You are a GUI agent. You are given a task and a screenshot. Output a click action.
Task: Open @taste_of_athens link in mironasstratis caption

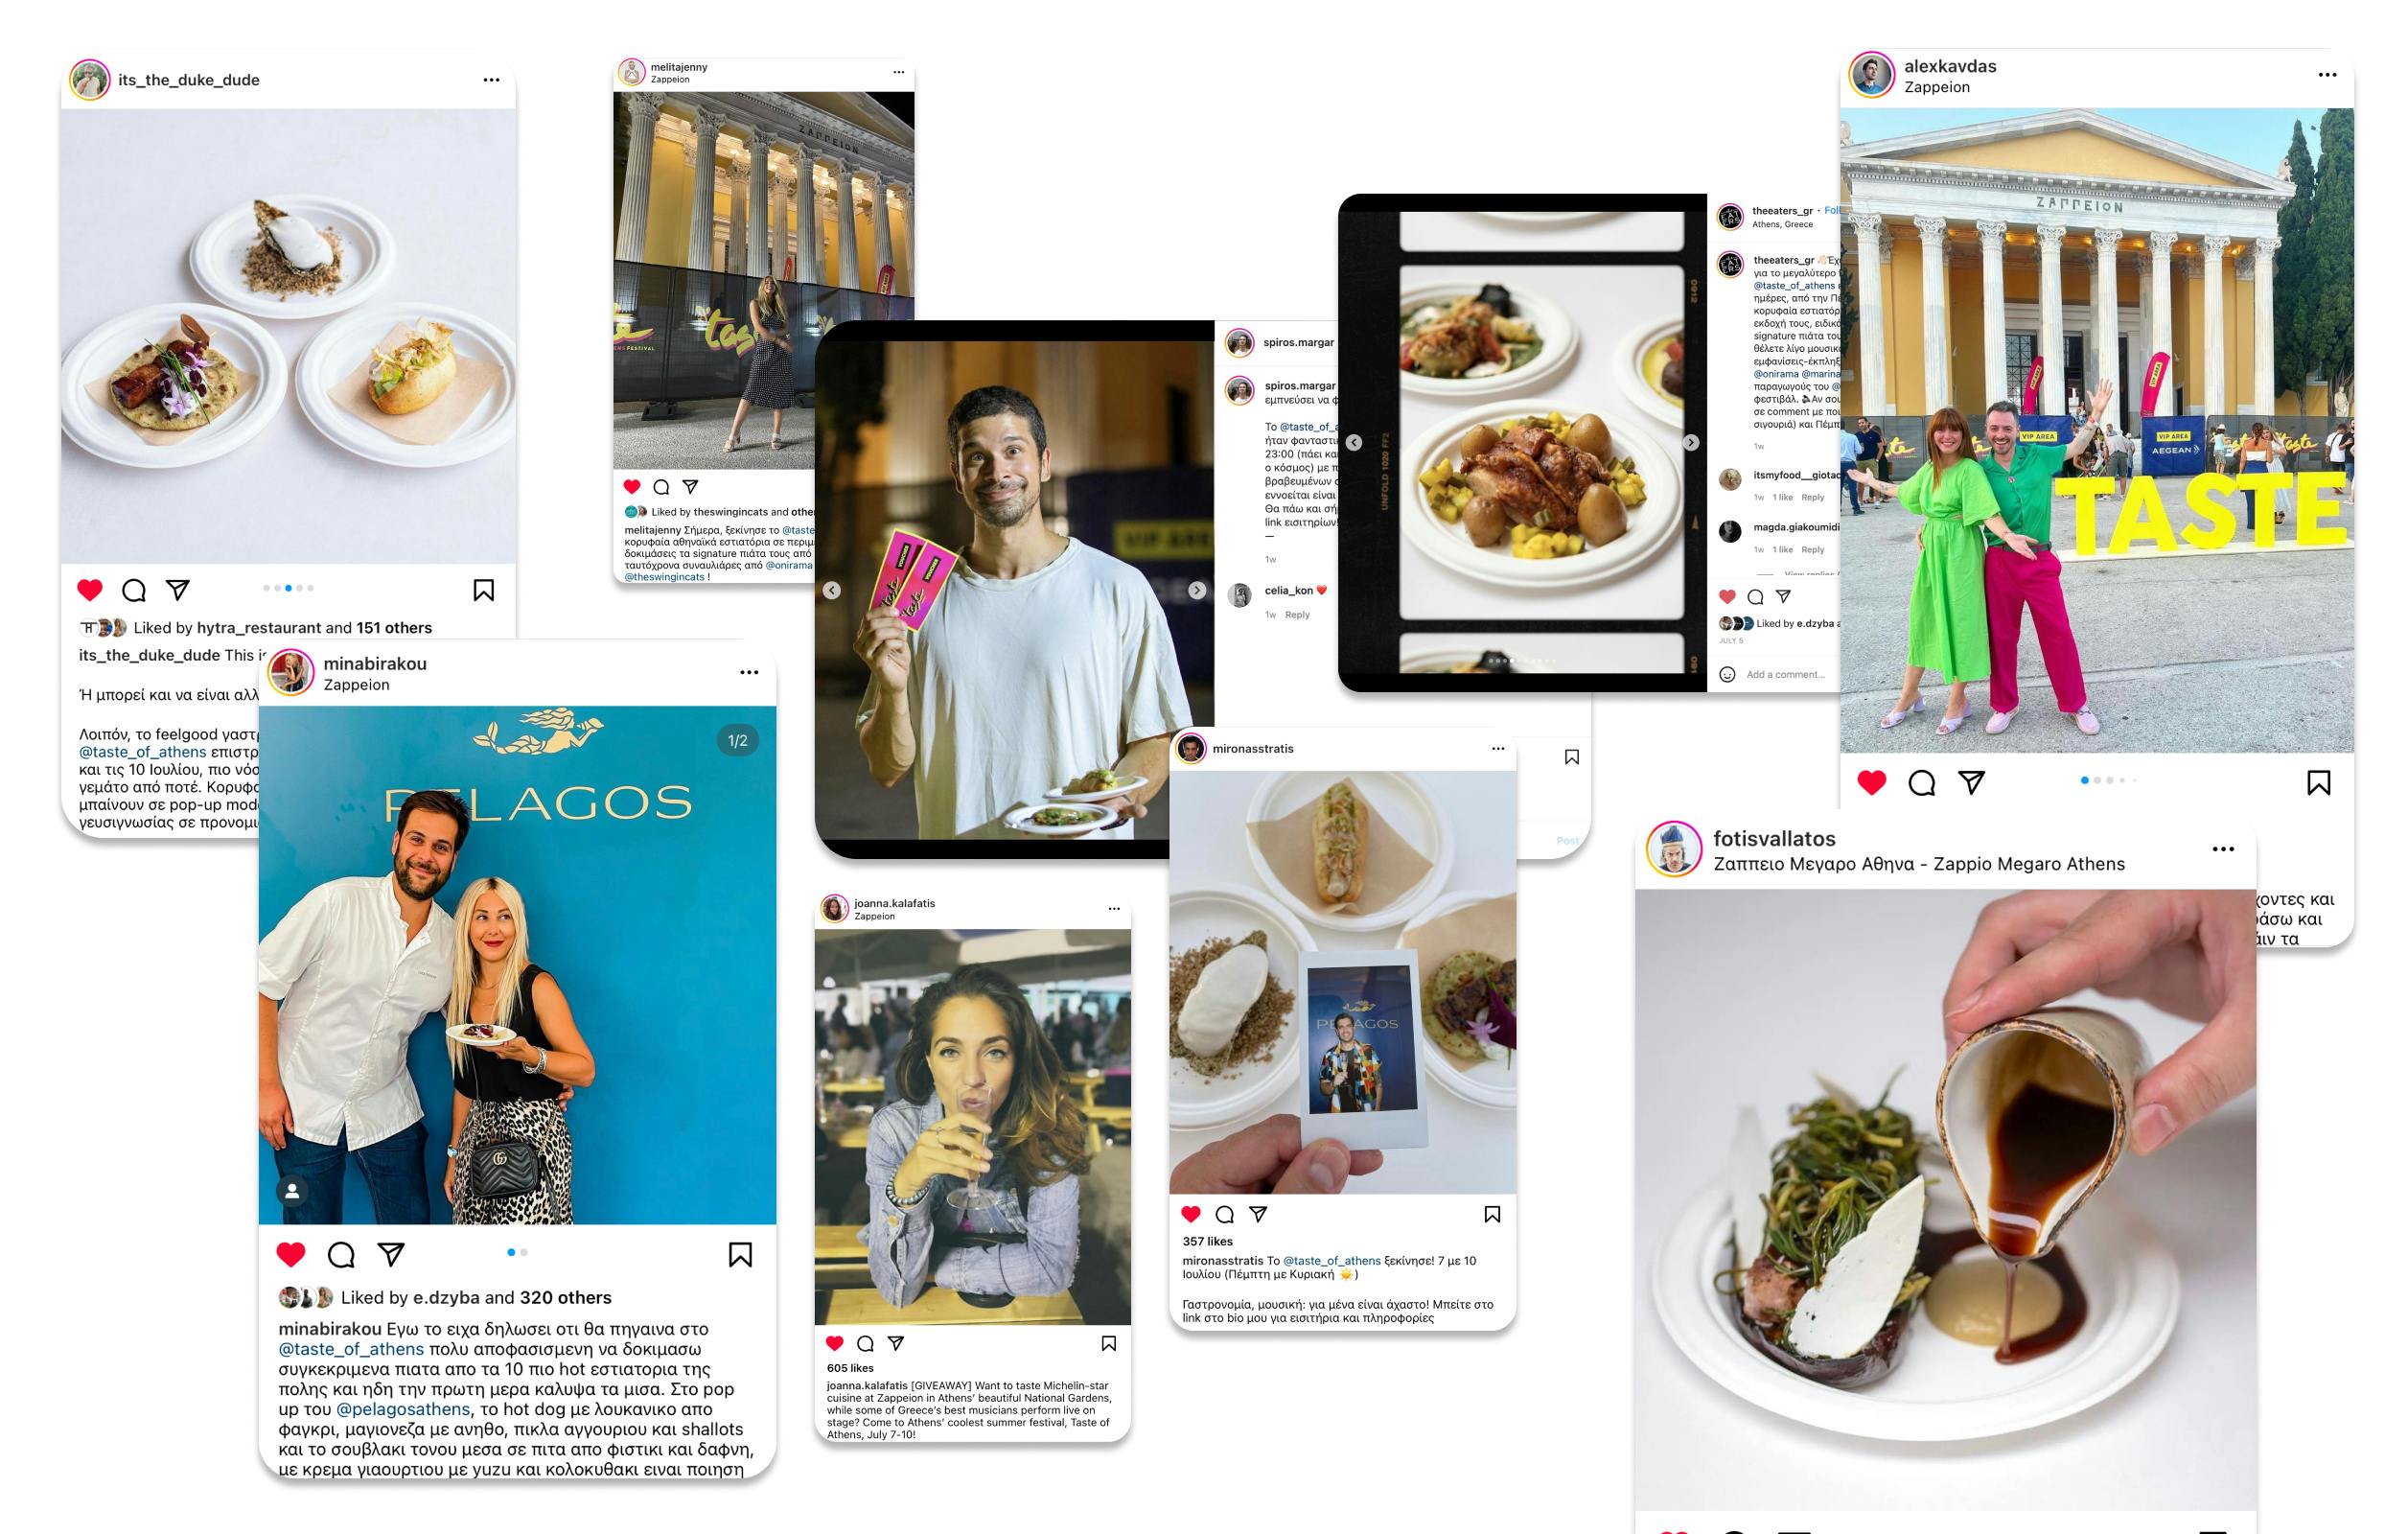[x=1331, y=1260]
